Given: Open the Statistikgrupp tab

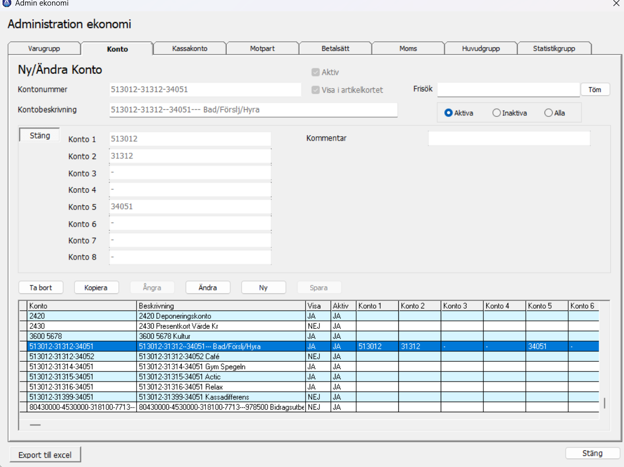Looking at the screenshot, I should pos(554,49).
